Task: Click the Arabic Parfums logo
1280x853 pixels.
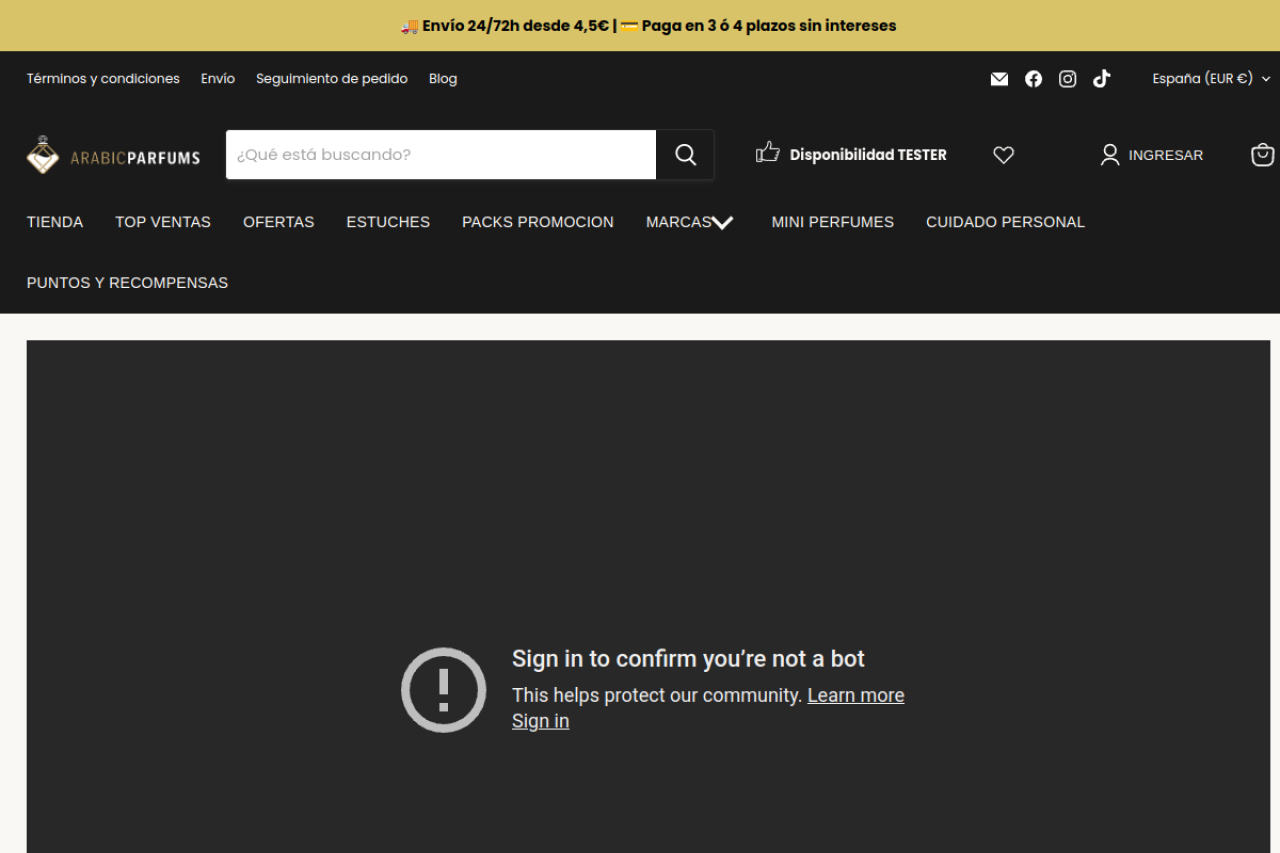Action: pos(113,155)
